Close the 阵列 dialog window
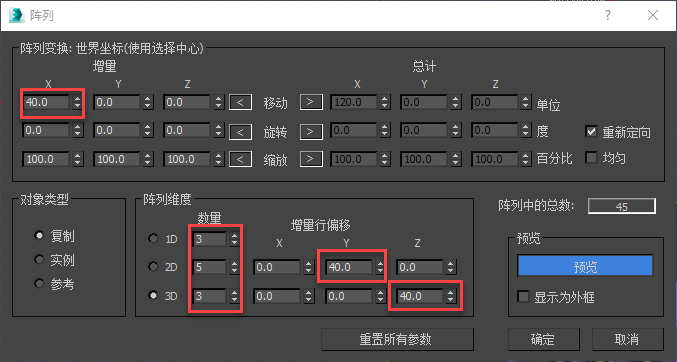 [x=653, y=15]
